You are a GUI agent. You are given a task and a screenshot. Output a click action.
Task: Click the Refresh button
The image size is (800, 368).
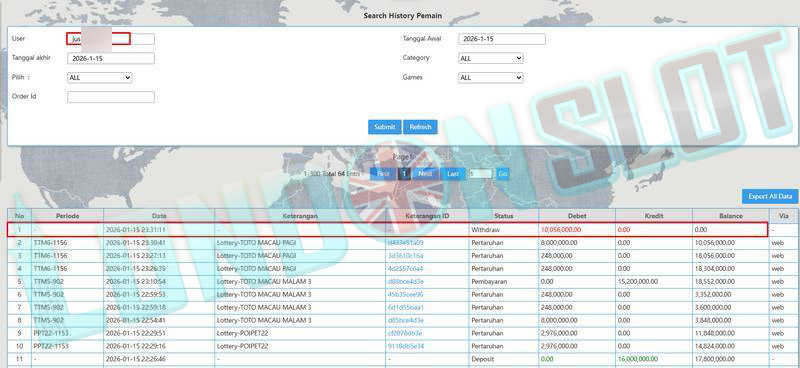click(x=420, y=127)
